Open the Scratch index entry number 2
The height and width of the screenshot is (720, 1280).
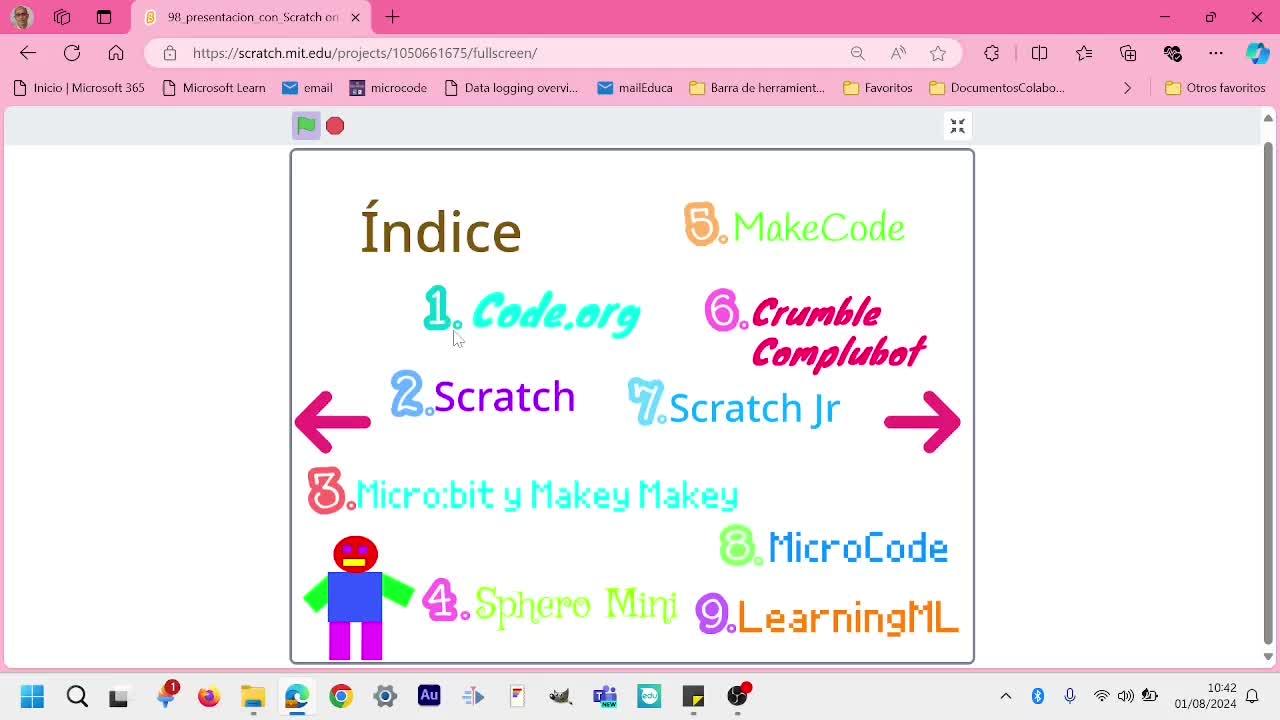[x=483, y=395]
